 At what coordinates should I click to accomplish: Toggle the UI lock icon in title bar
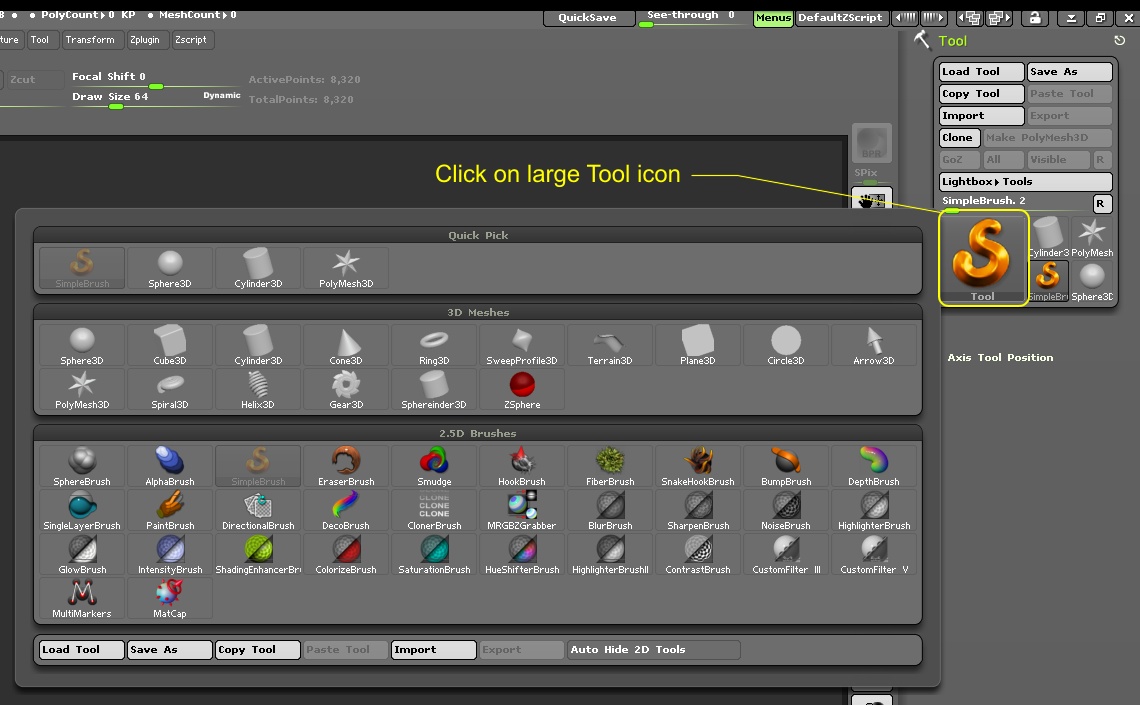1035,17
